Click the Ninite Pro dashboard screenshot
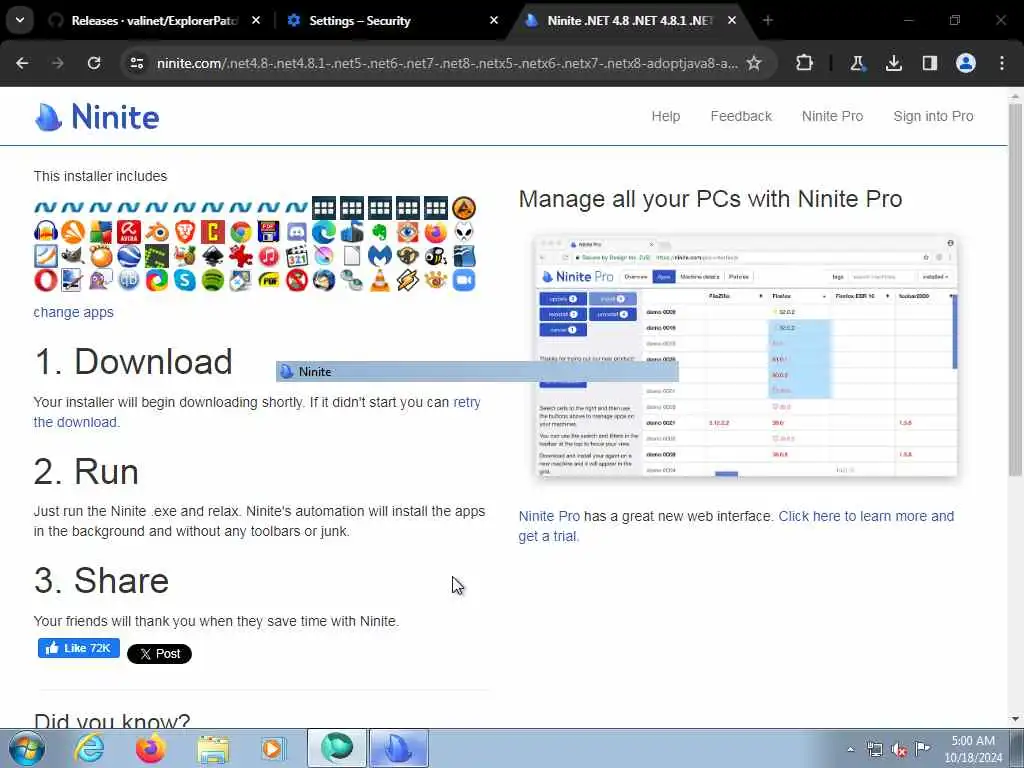The height and width of the screenshot is (768, 1024). 745,356
